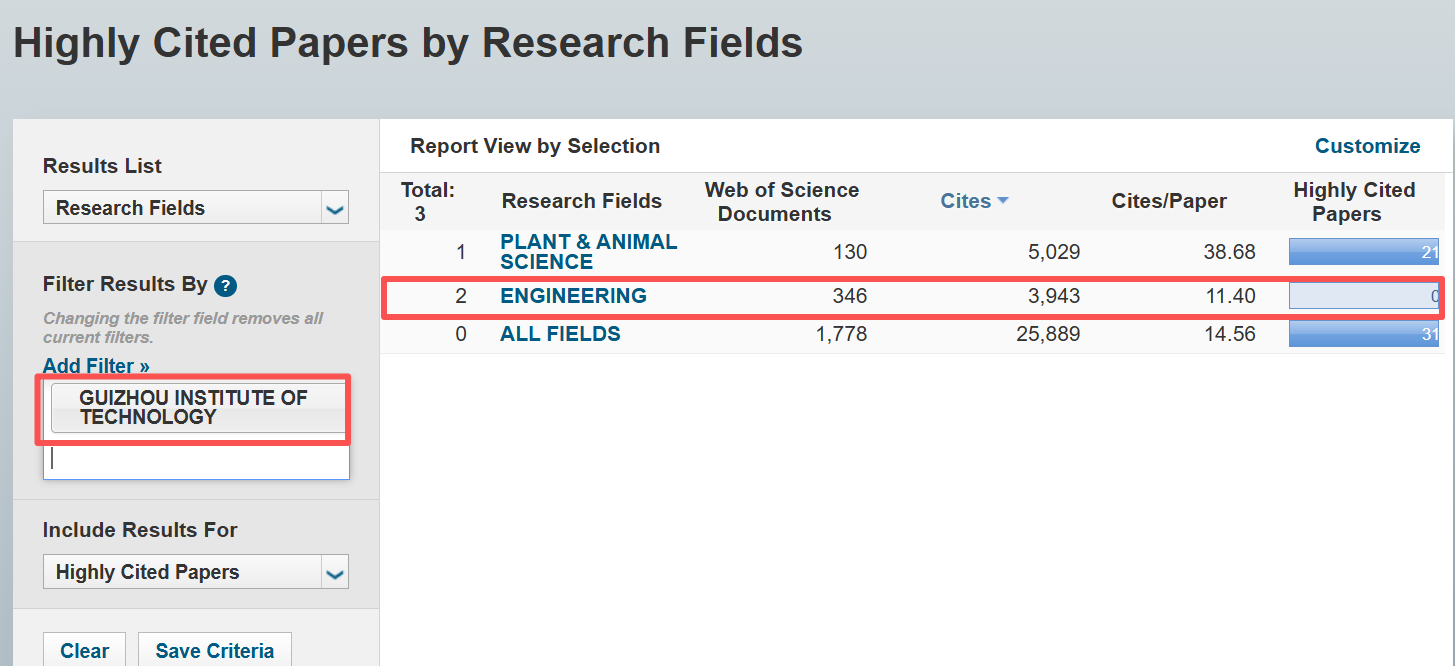Click the Engineering highly cited papers bar
This screenshot has height=666, width=1455.
pyautogui.click(x=1363, y=296)
